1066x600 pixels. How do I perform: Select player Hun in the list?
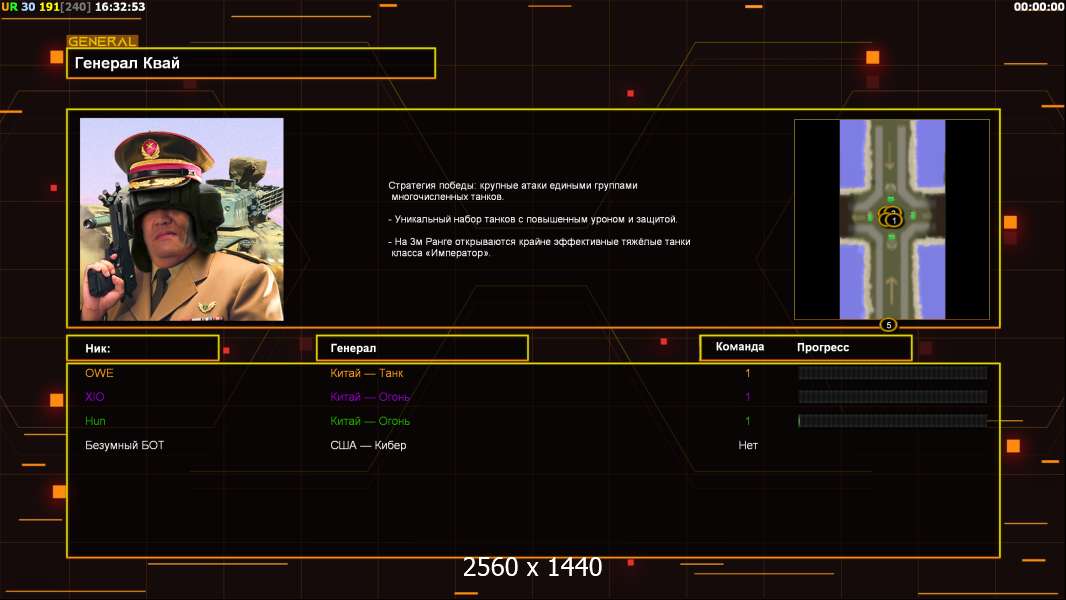click(x=95, y=421)
